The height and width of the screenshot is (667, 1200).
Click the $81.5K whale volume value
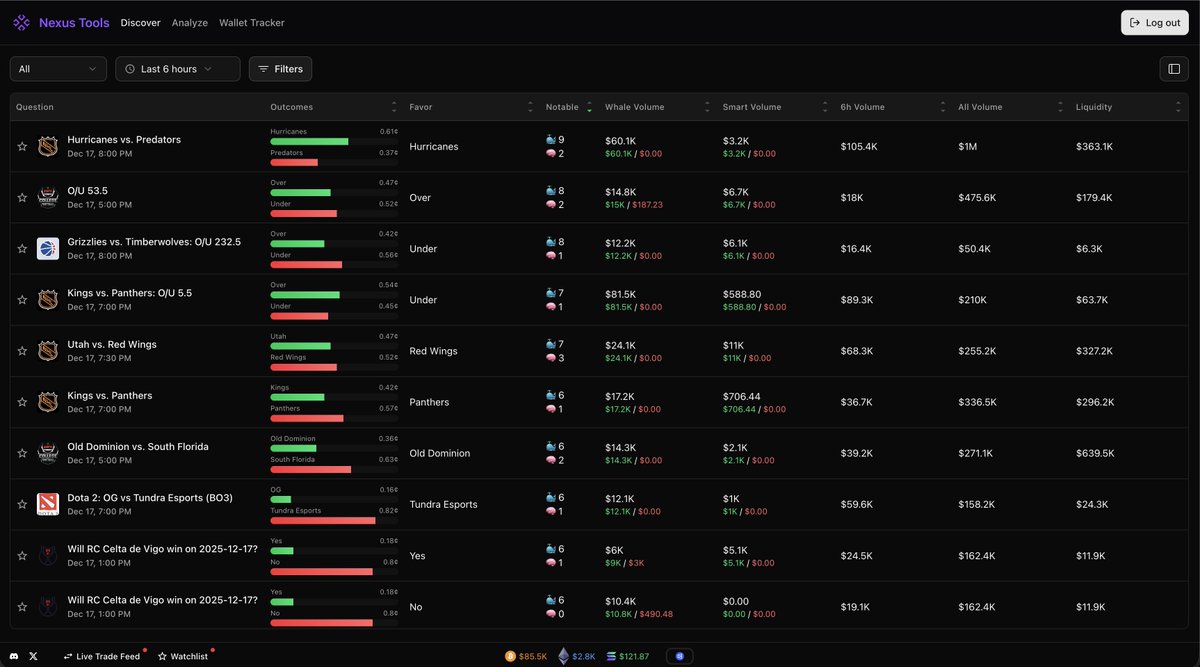[620, 294]
